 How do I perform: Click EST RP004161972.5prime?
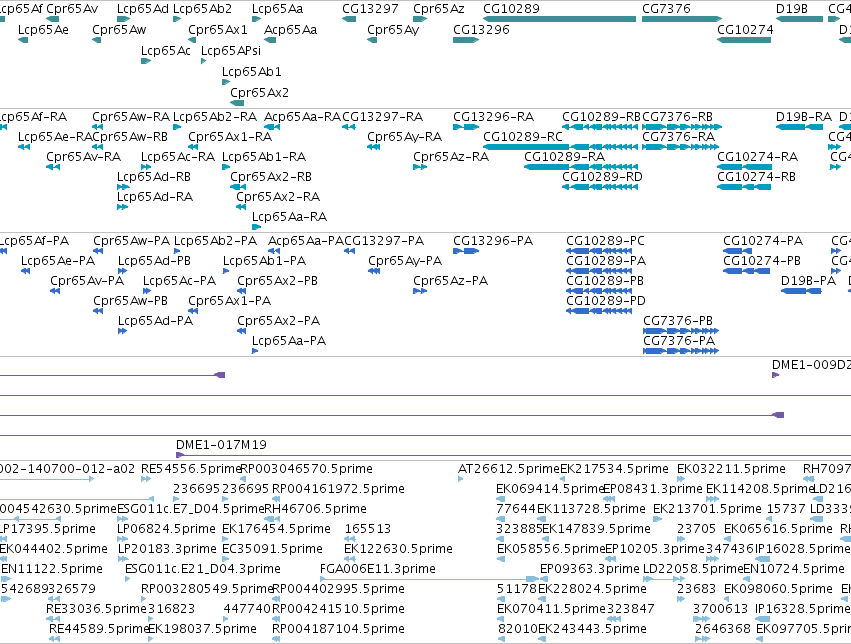pyautogui.click(x=276, y=499)
